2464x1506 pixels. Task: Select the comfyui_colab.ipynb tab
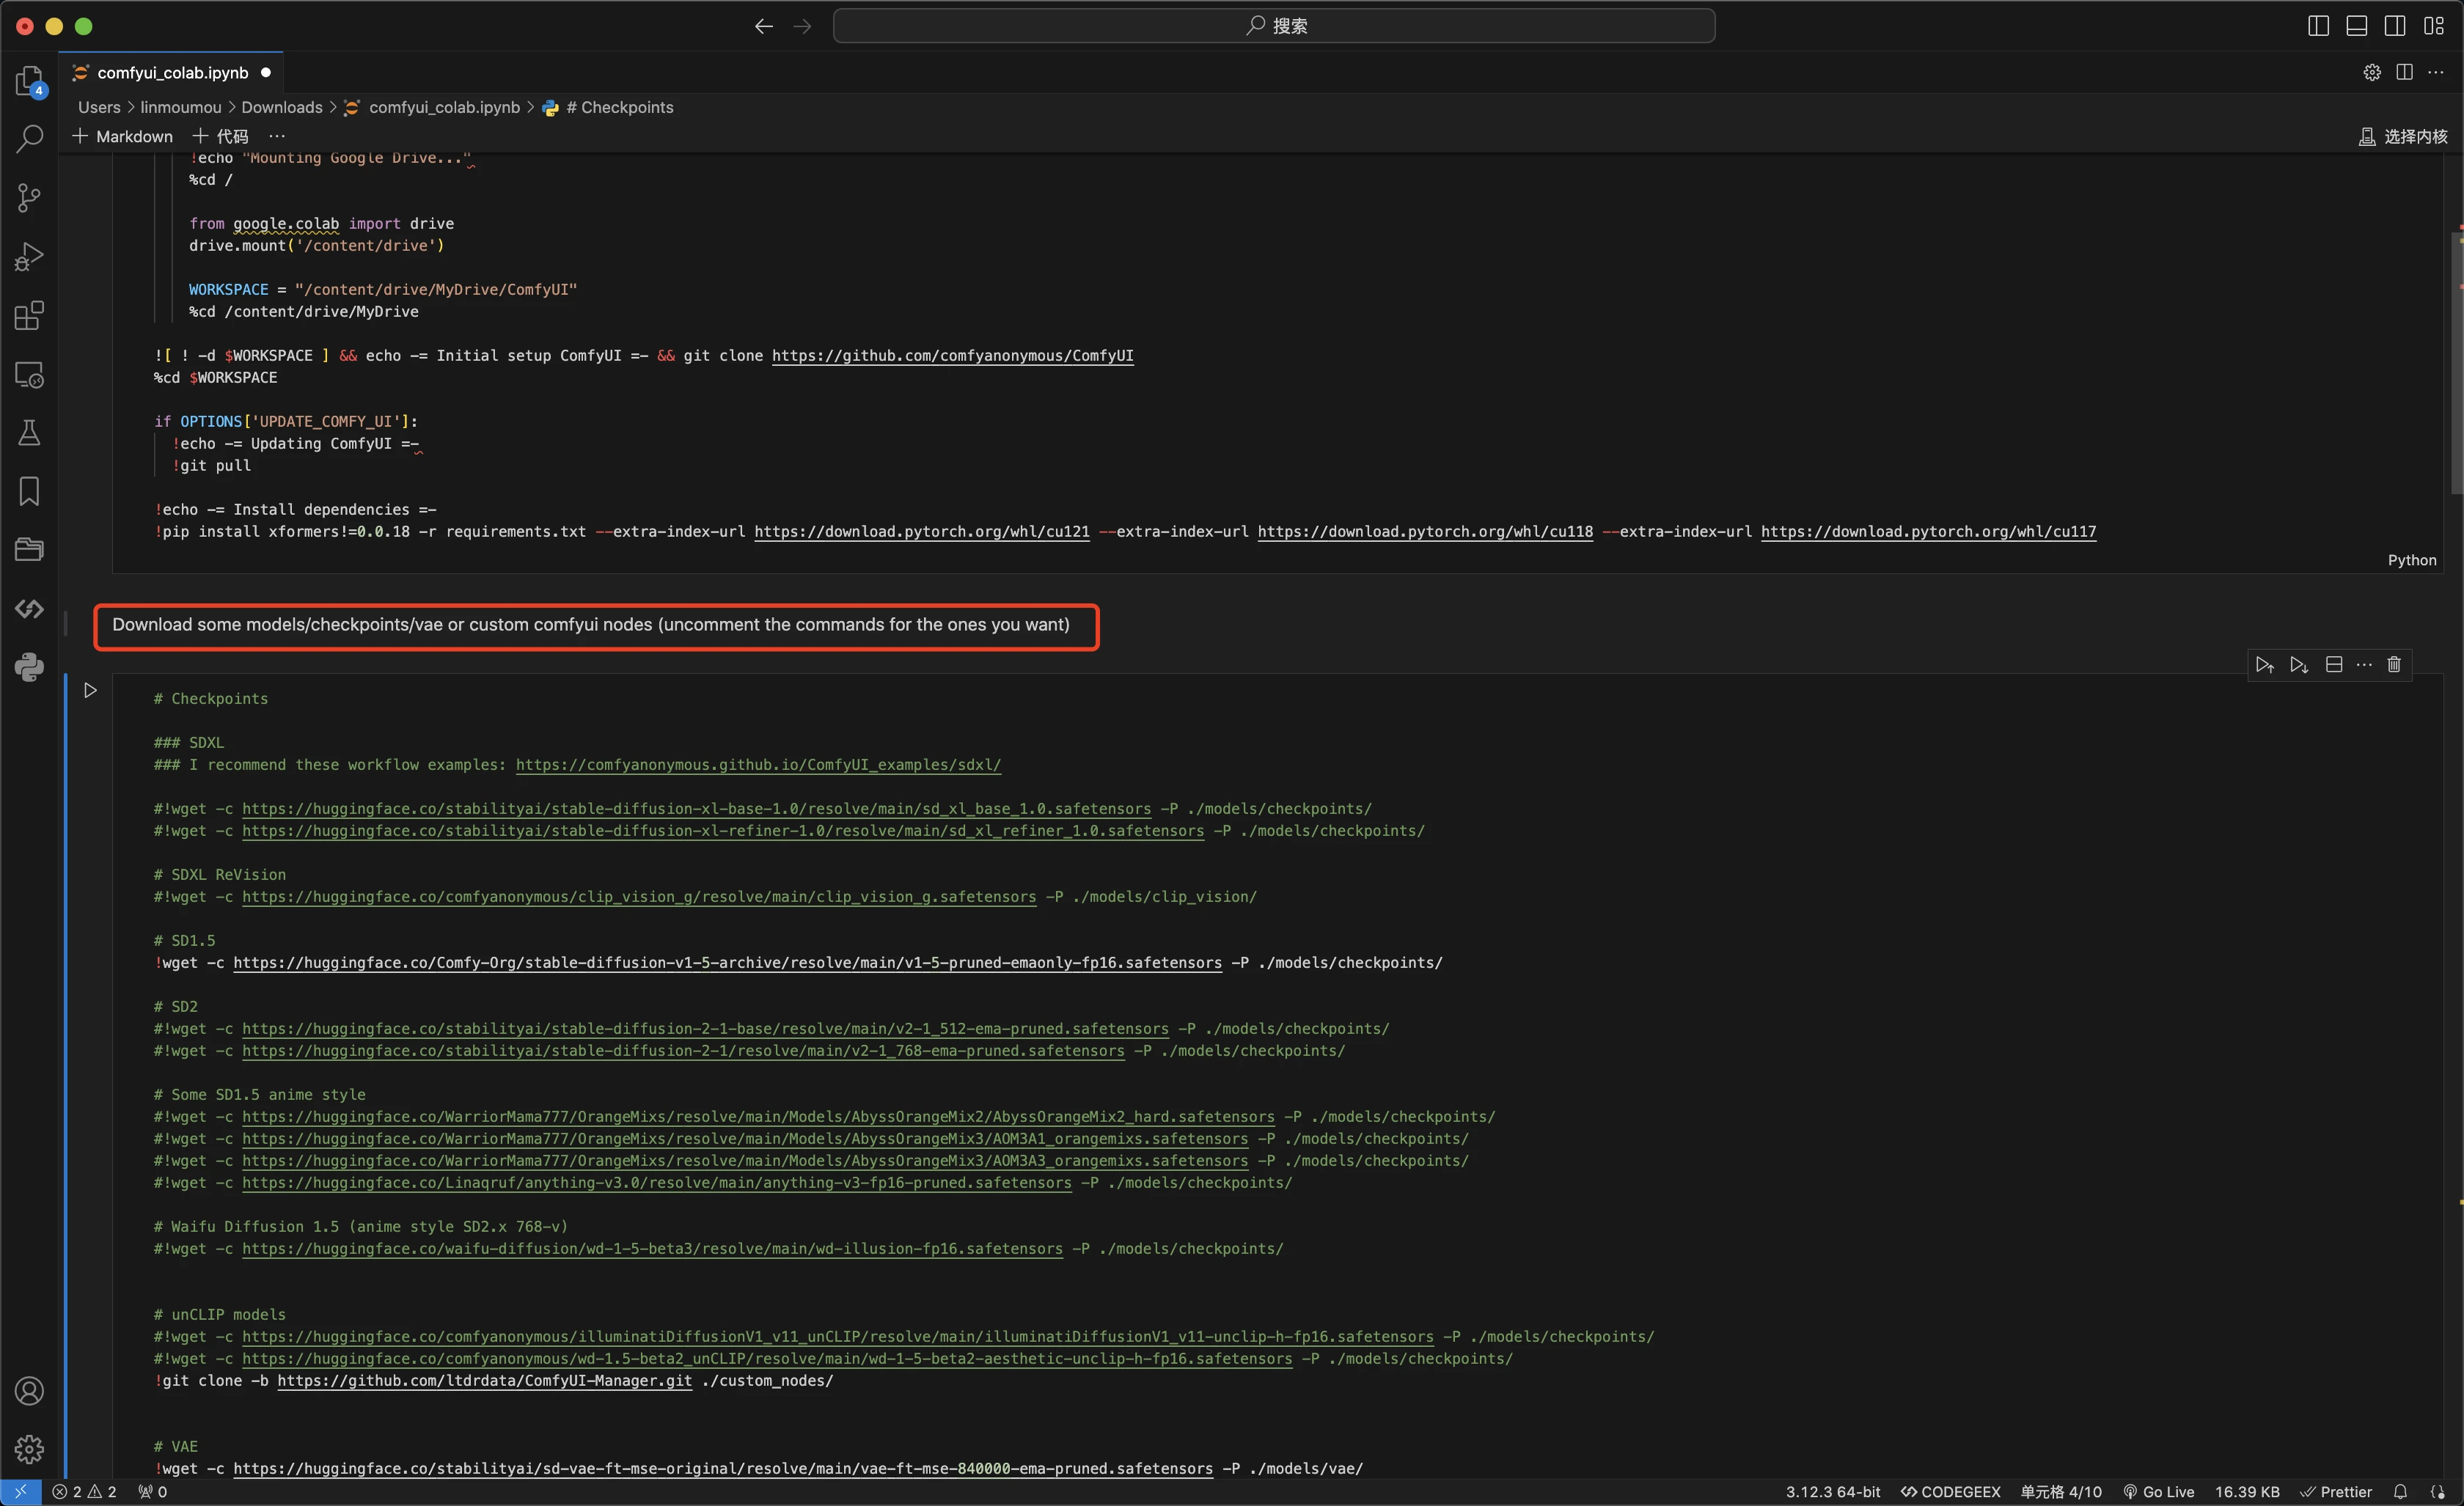pyautogui.click(x=172, y=72)
